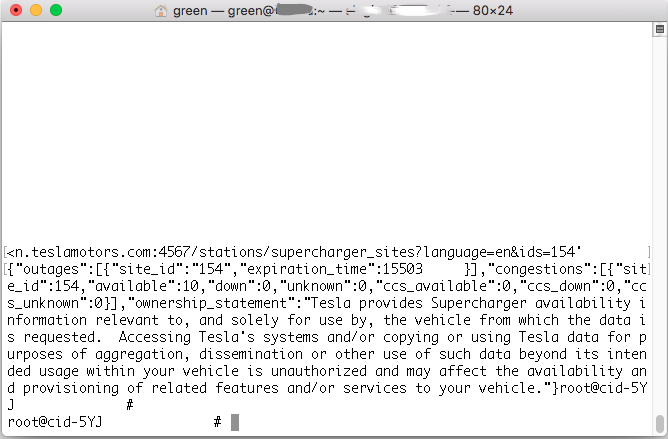Click the word 'Supercharger' in the statement
Screen dimensions: 668x439
click(478, 303)
